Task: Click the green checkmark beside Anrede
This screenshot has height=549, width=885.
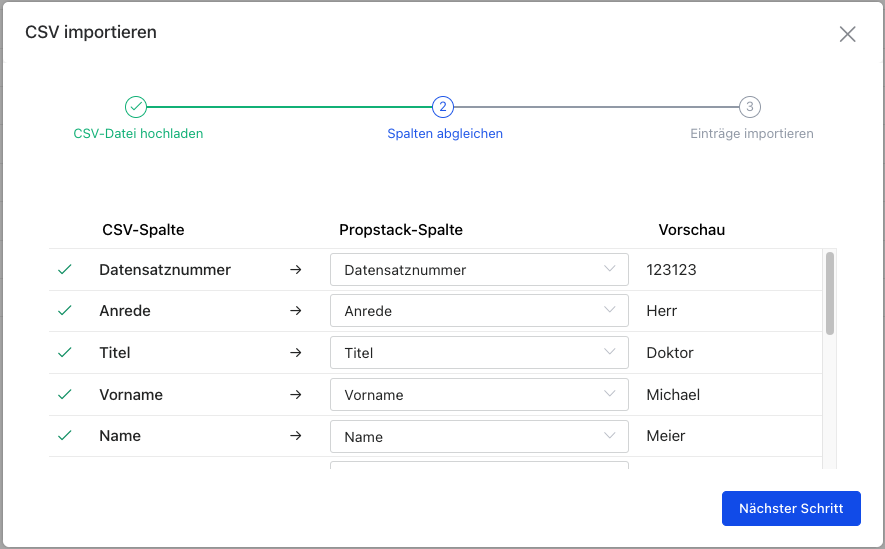Action: coord(65,310)
